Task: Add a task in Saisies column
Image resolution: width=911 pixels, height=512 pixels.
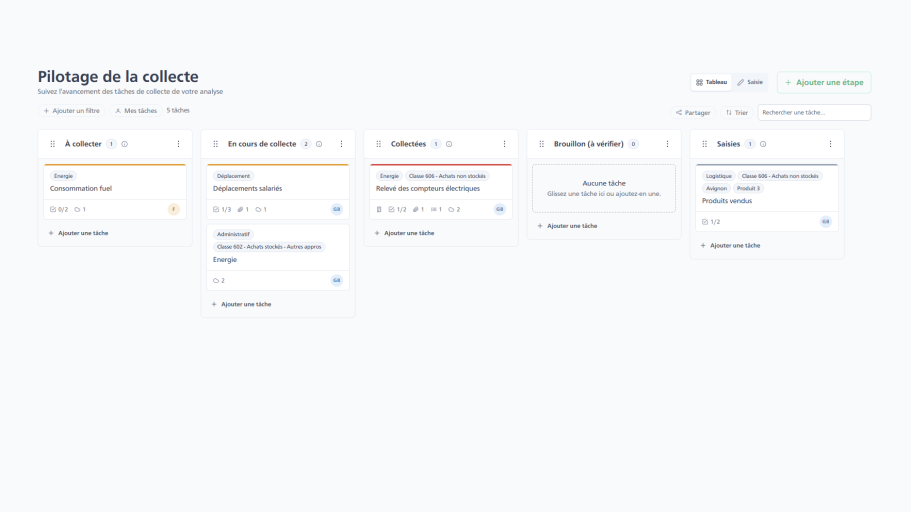Action: click(730, 246)
